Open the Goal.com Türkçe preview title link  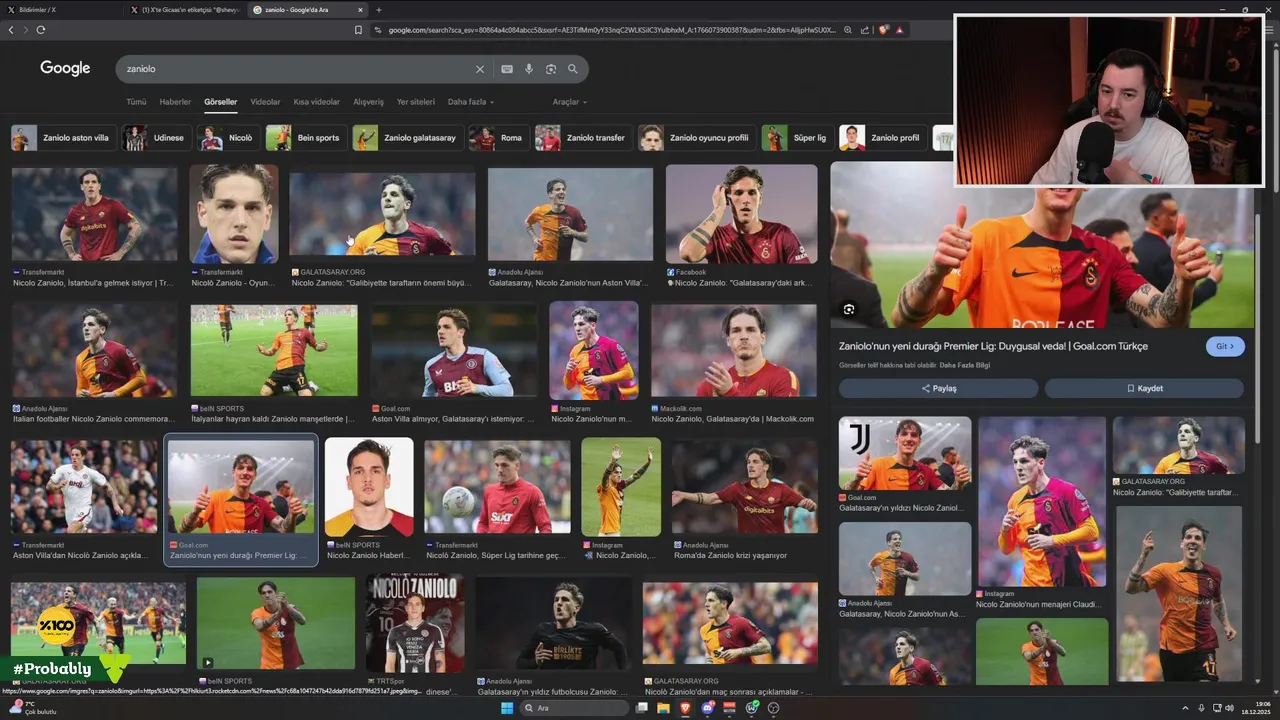pos(993,346)
